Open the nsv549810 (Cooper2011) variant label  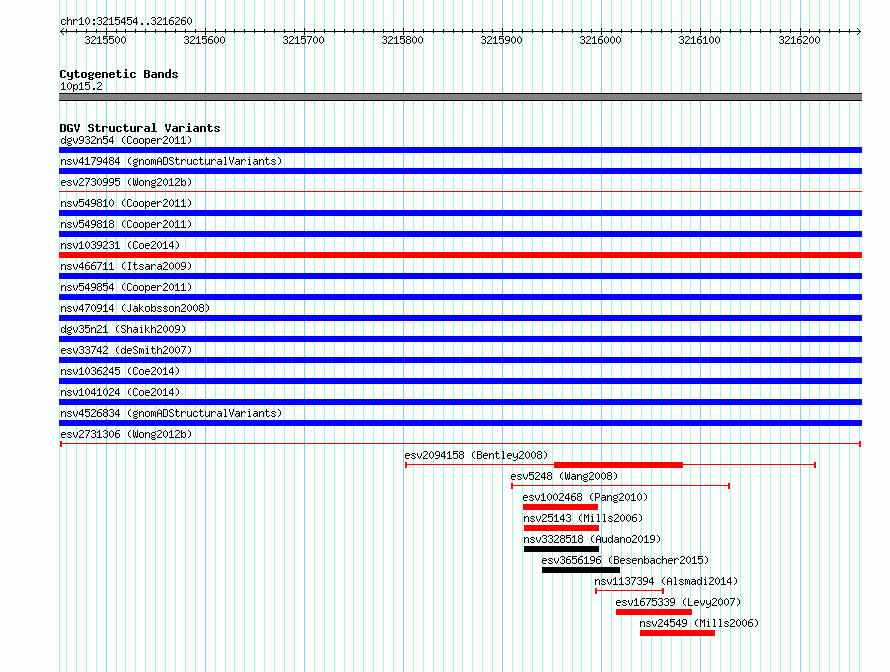[126, 203]
